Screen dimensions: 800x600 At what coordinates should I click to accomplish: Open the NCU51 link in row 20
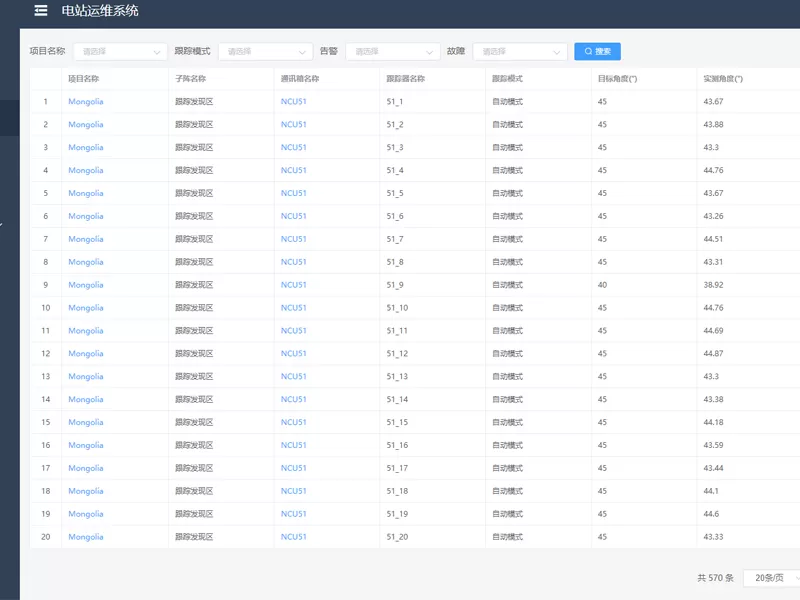(293, 537)
